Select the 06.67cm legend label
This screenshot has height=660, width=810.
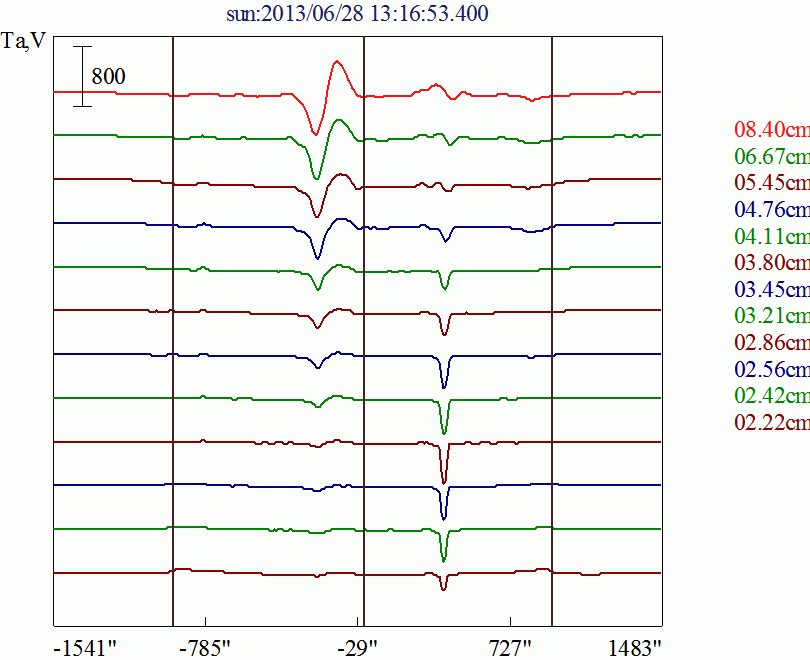[x=772, y=156]
